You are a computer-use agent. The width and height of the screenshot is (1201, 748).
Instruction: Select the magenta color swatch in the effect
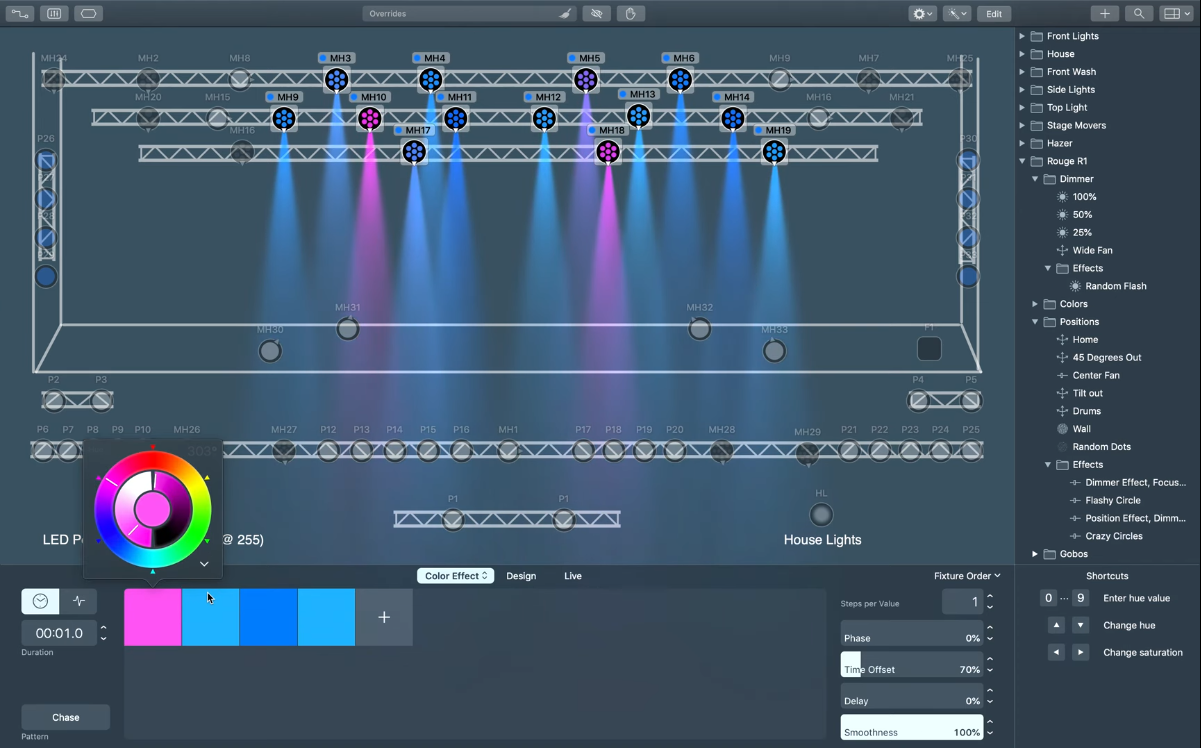tap(152, 617)
